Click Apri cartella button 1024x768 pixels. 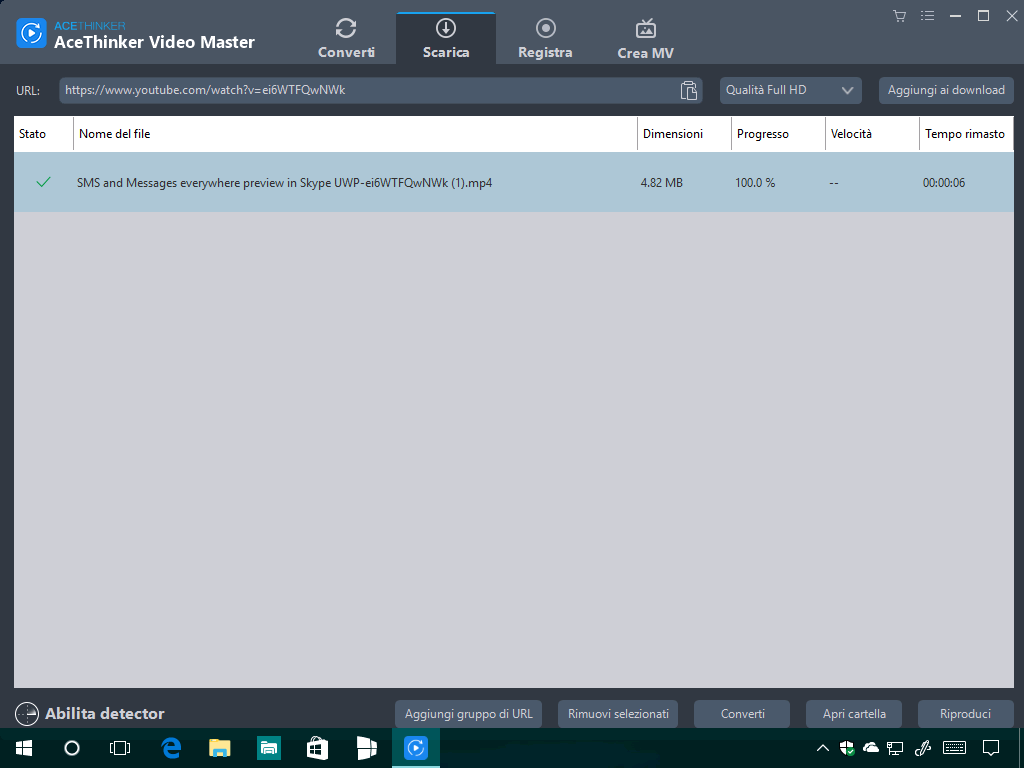(x=854, y=714)
